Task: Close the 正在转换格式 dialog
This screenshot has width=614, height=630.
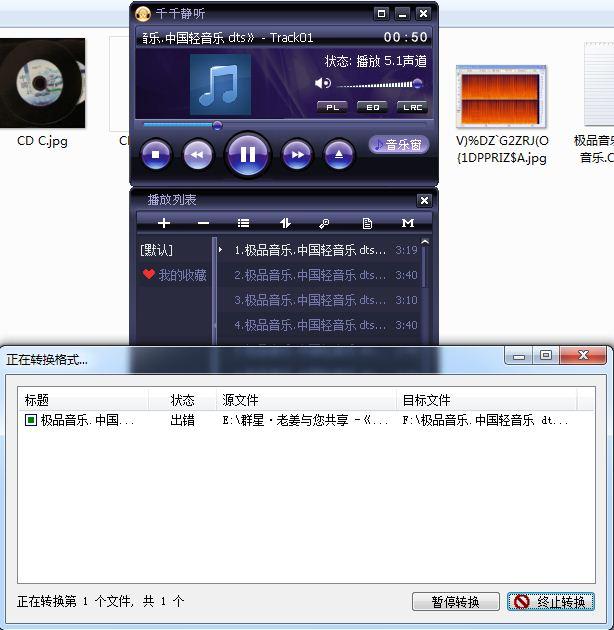Action: coord(583,356)
